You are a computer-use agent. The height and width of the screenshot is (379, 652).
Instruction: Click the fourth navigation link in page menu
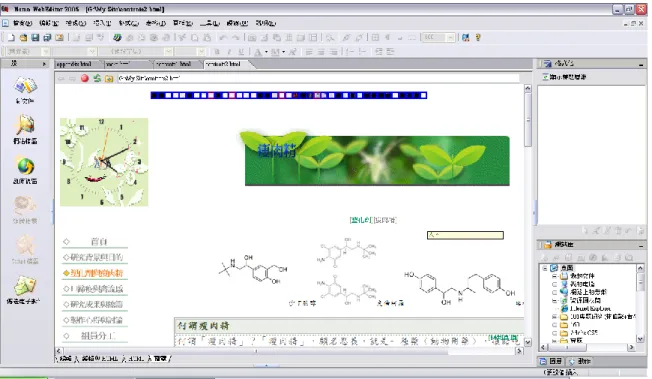tap(95, 289)
